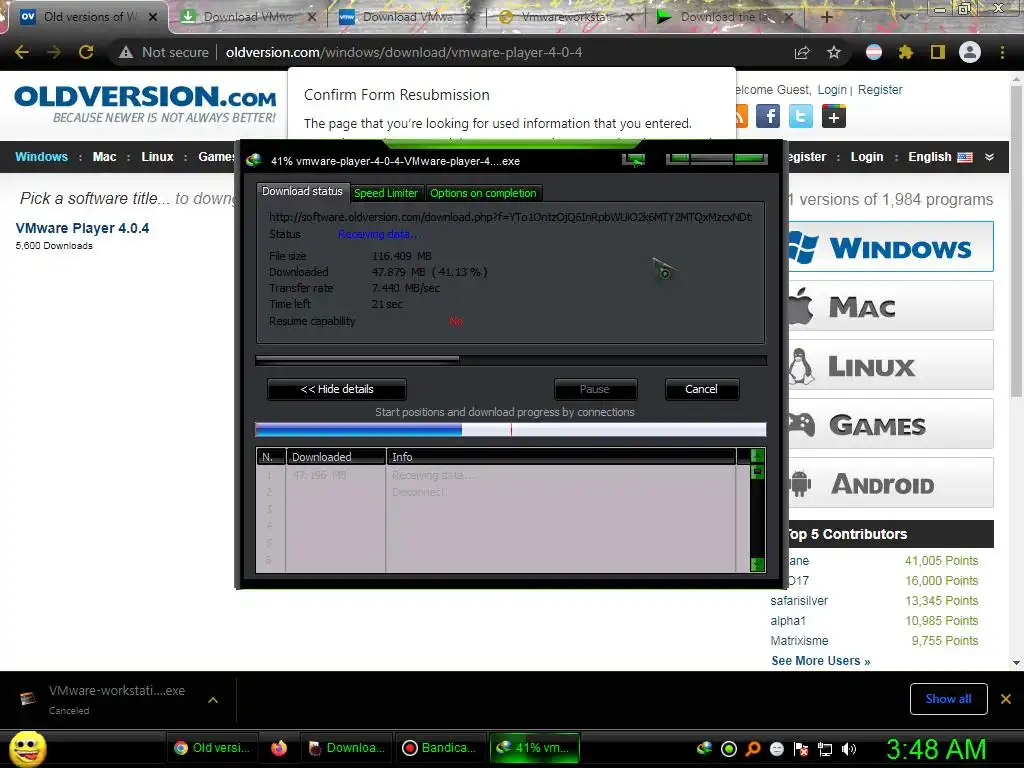Cancel the vmware-player download

701,389
